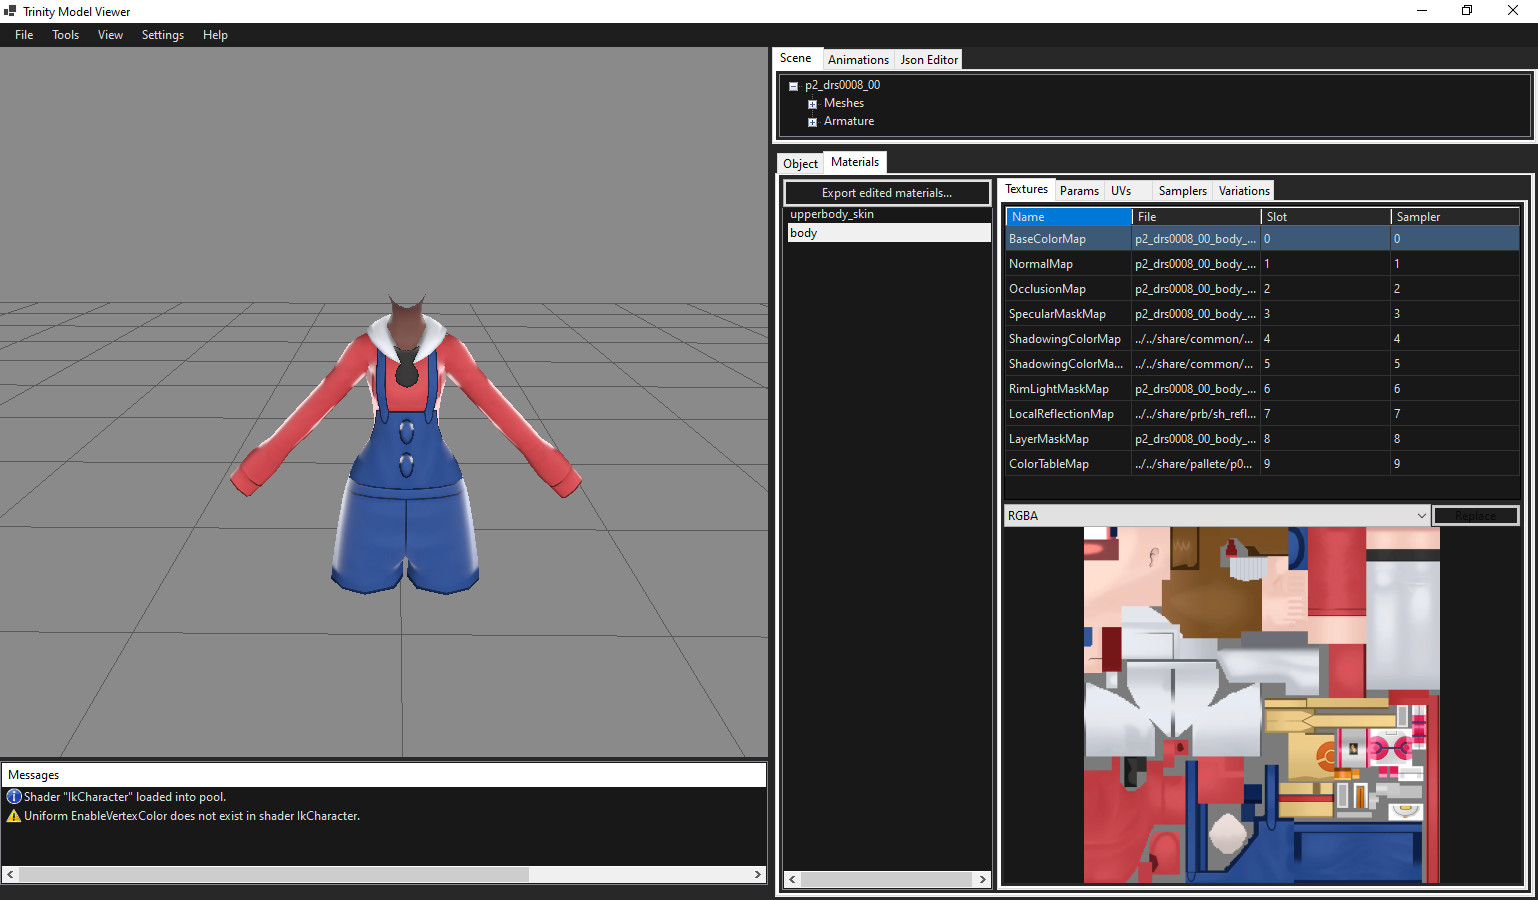
Task: Open the RGBA channel dropdown
Action: coord(1217,516)
